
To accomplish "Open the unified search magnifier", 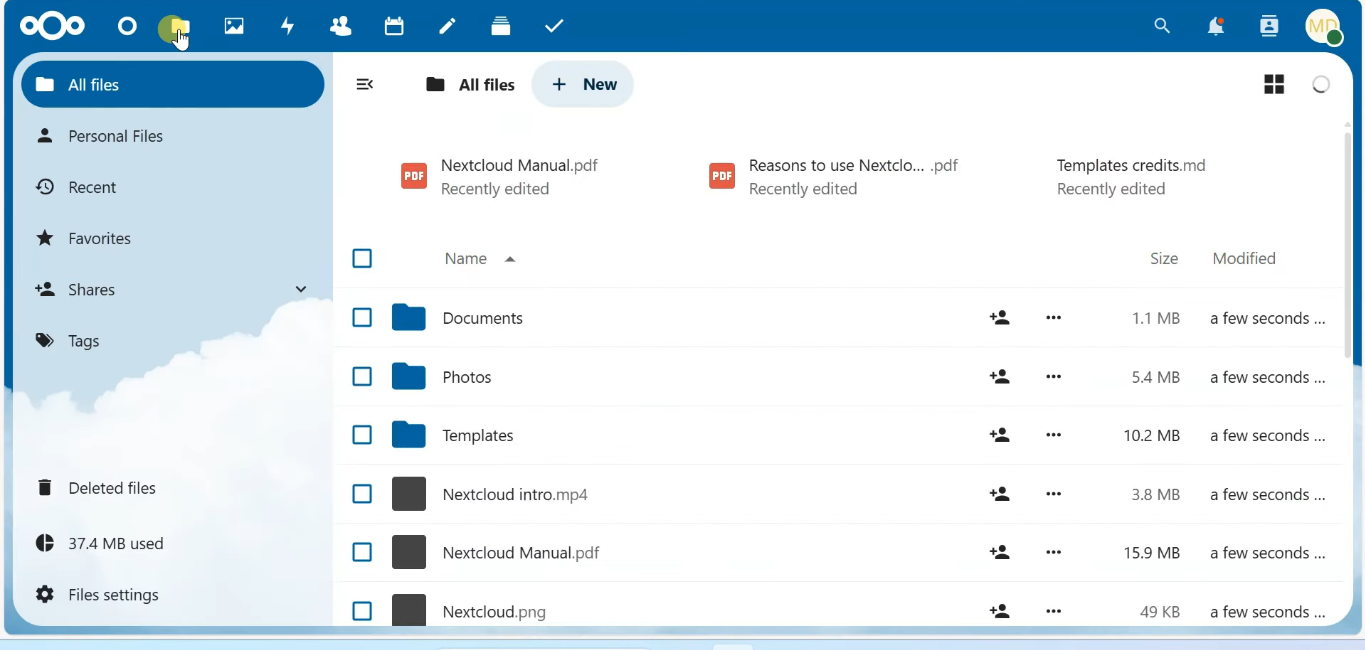I will click(1162, 27).
